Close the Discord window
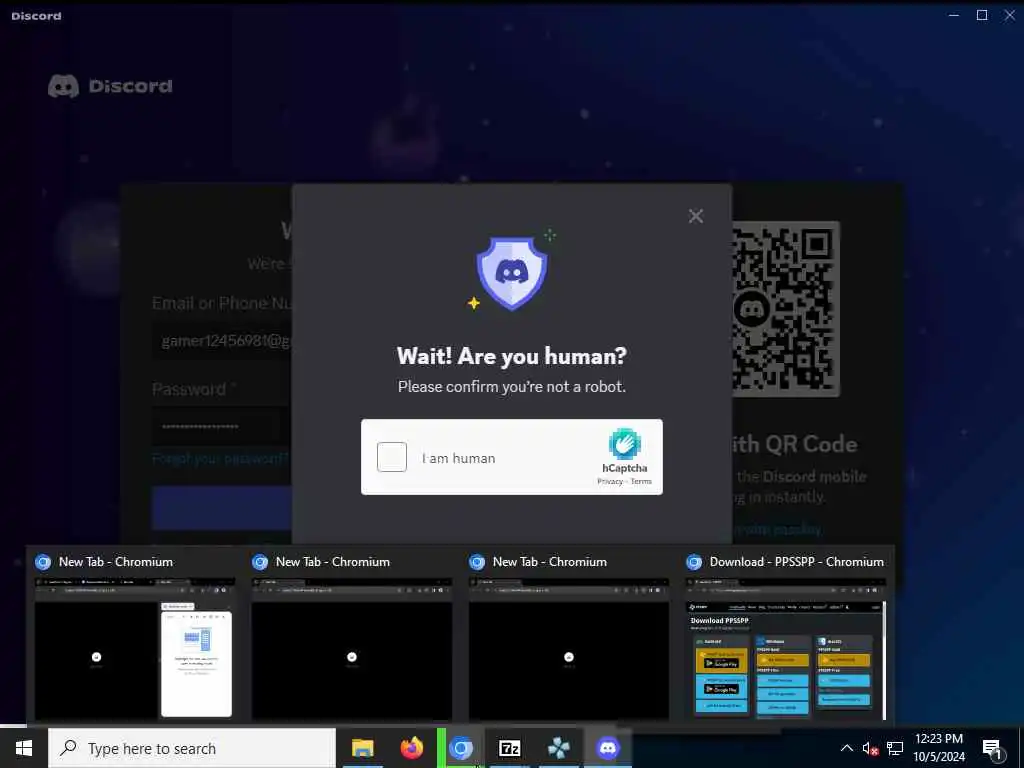Viewport: 1024px width, 768px height. click(x=1010, y=15)
